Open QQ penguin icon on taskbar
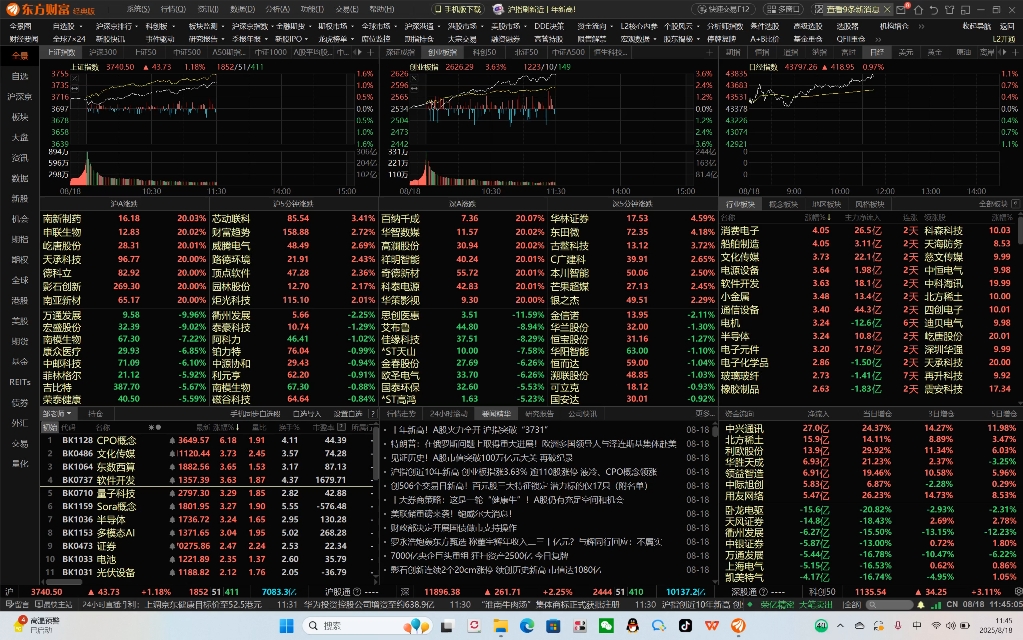 pyautogui.click(x=632, y=626)
